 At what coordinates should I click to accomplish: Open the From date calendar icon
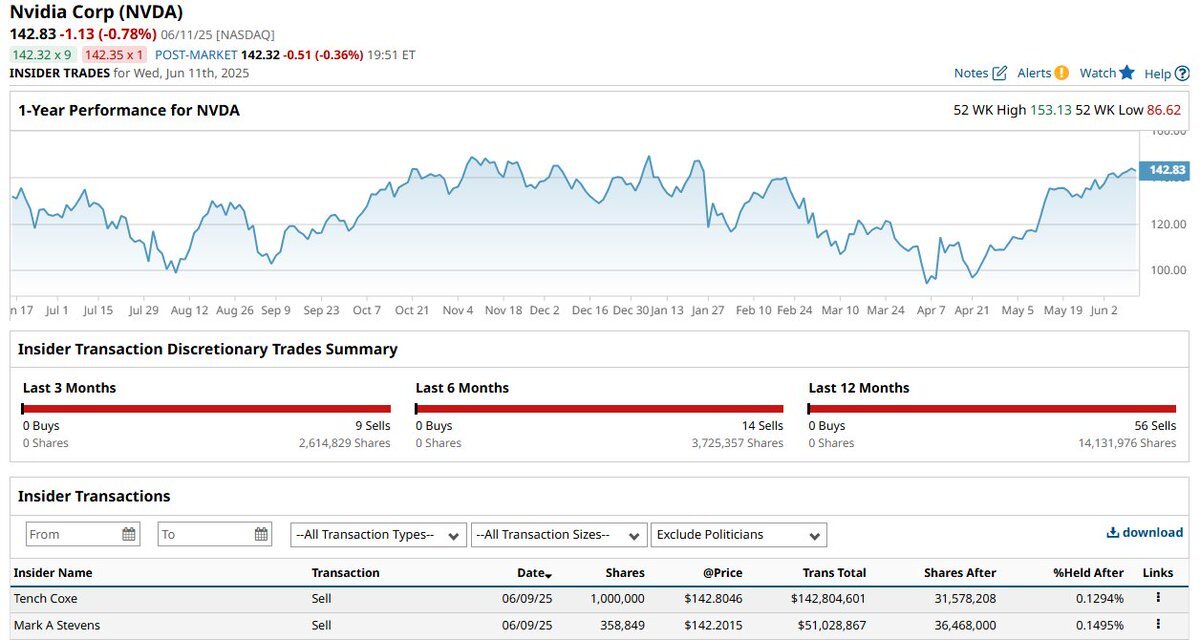pos(129,534)
